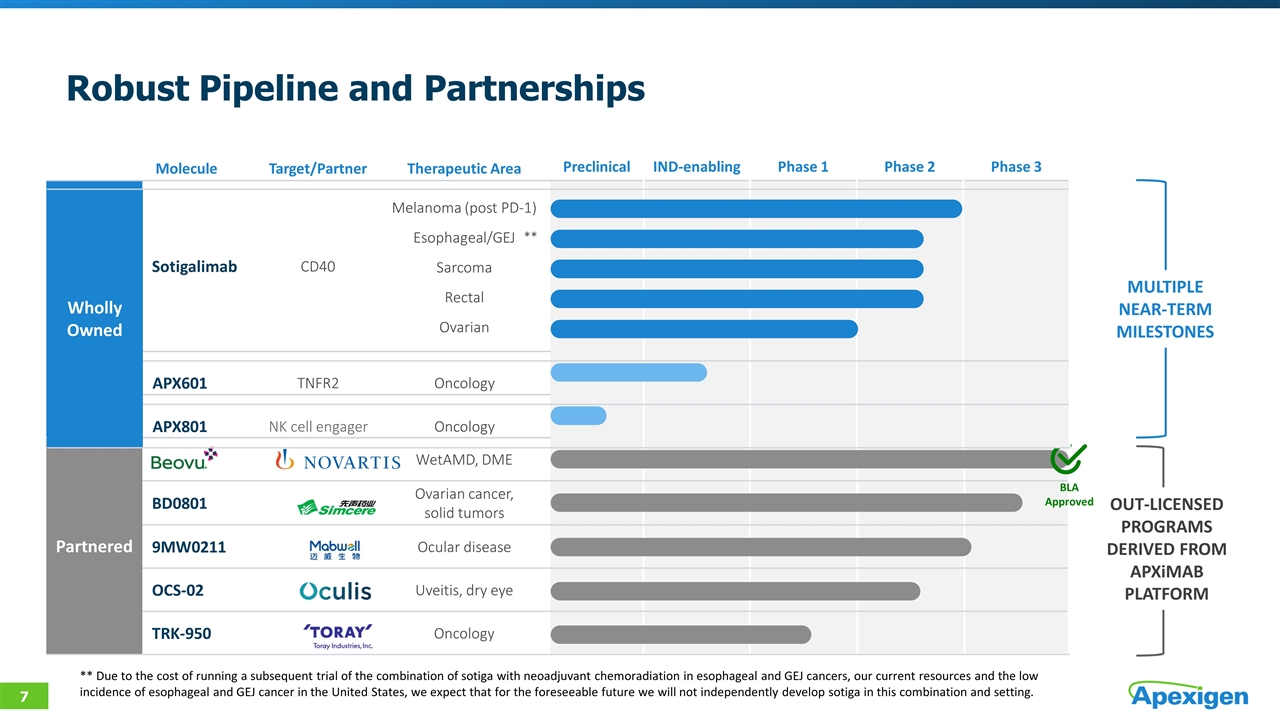Select the IND-enabling stage header
This screenshot has height=720, width=1280.
point(696,166)
